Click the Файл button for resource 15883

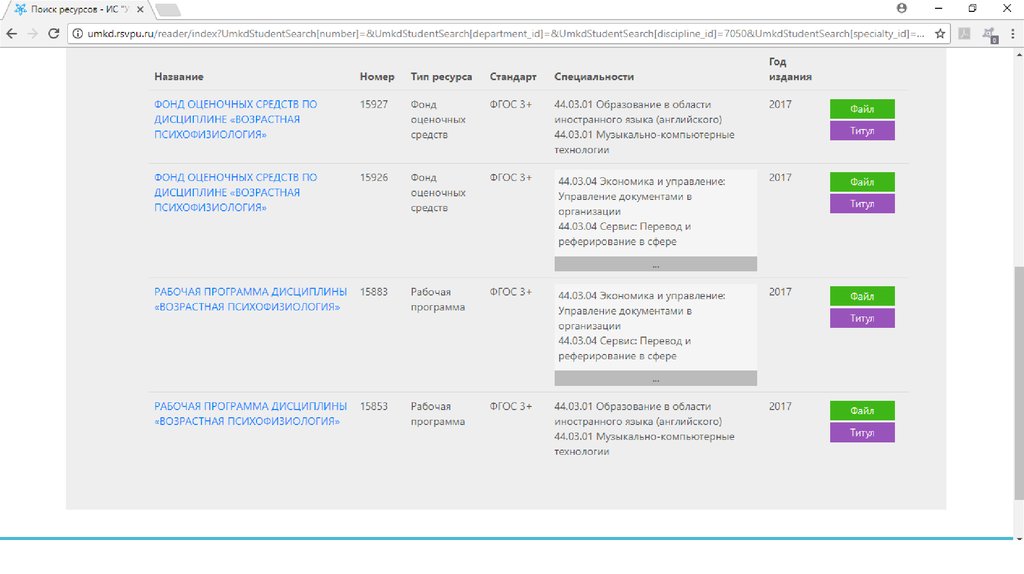point(862,296)
